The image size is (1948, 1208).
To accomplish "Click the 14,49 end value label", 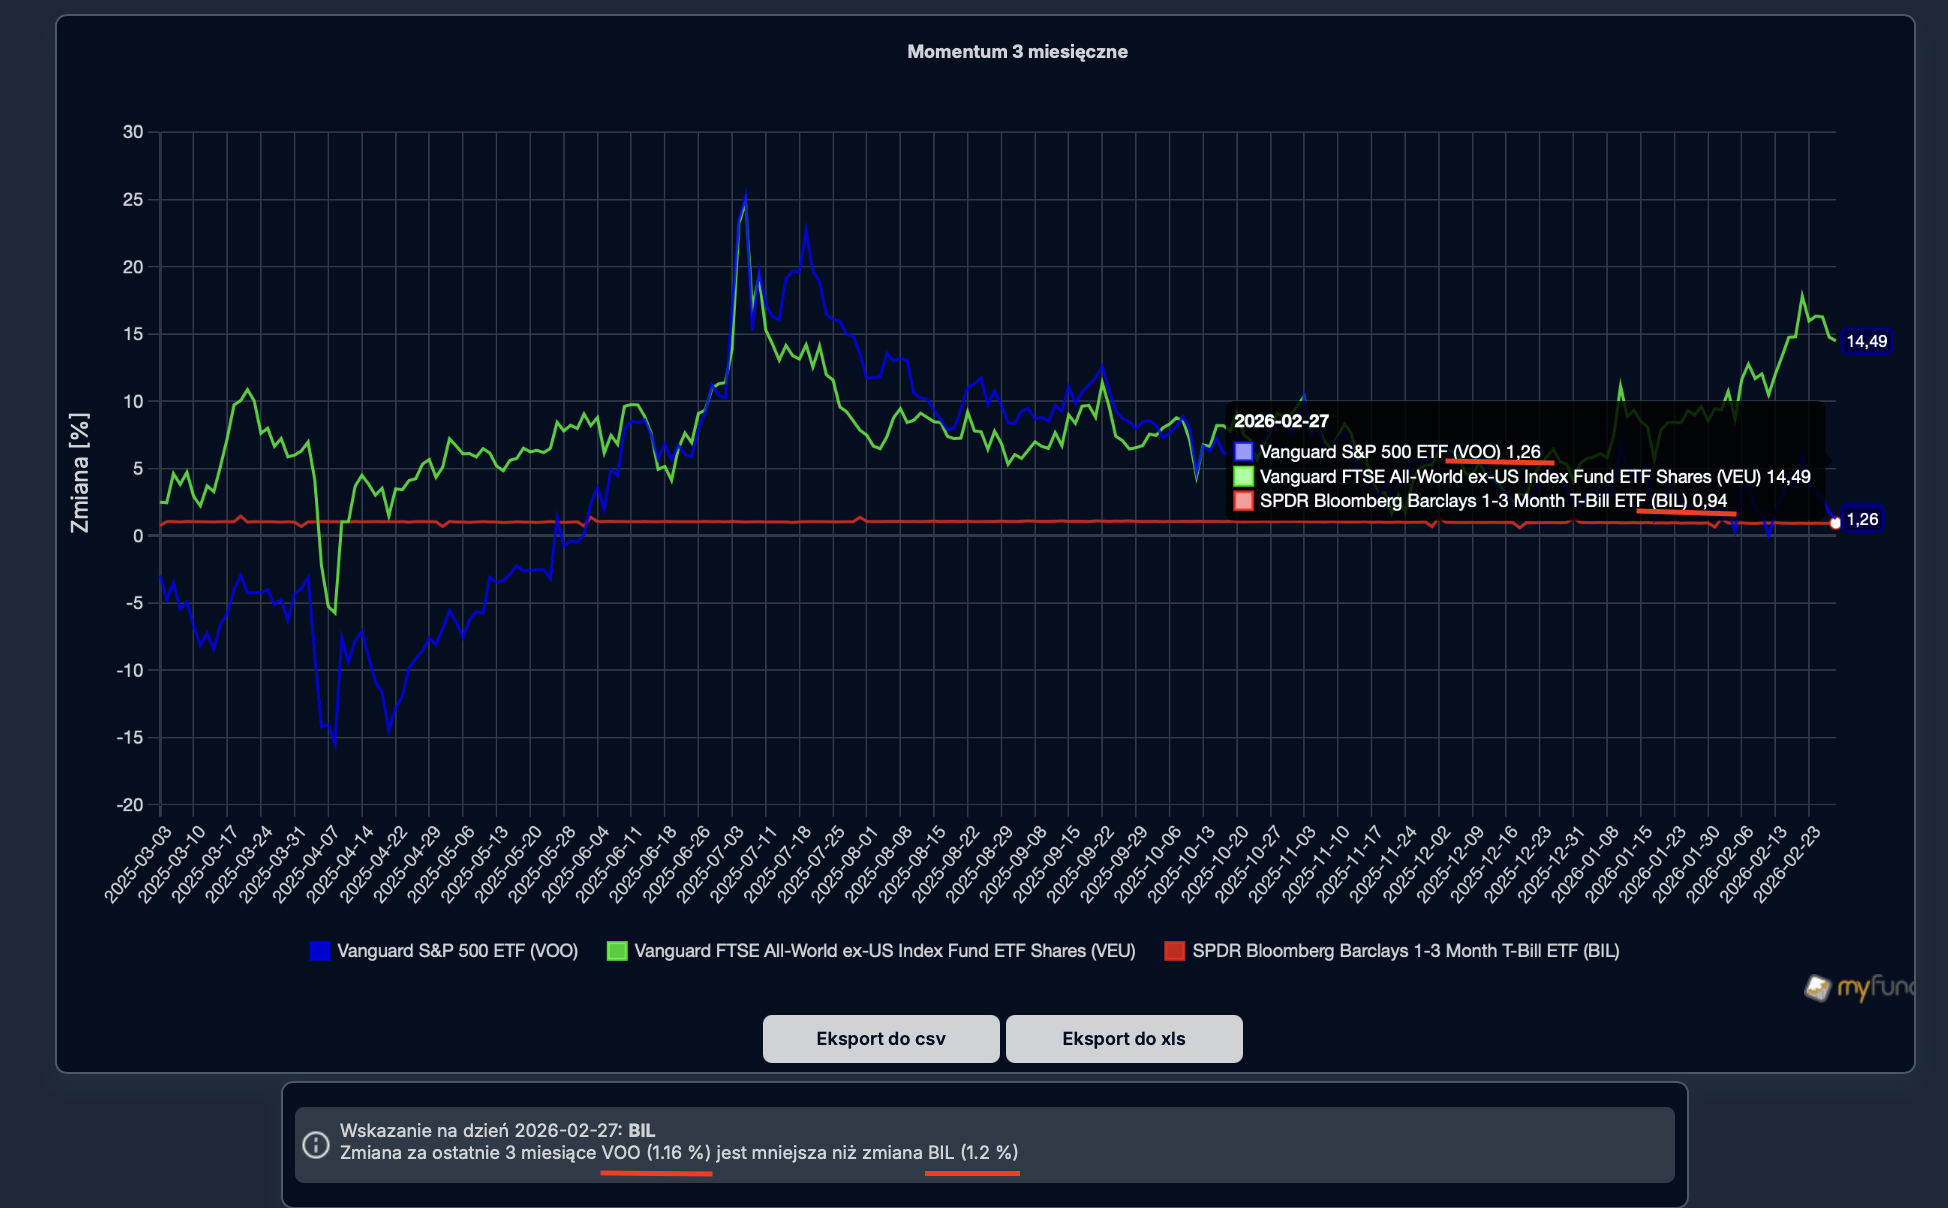I will 1866,342.
